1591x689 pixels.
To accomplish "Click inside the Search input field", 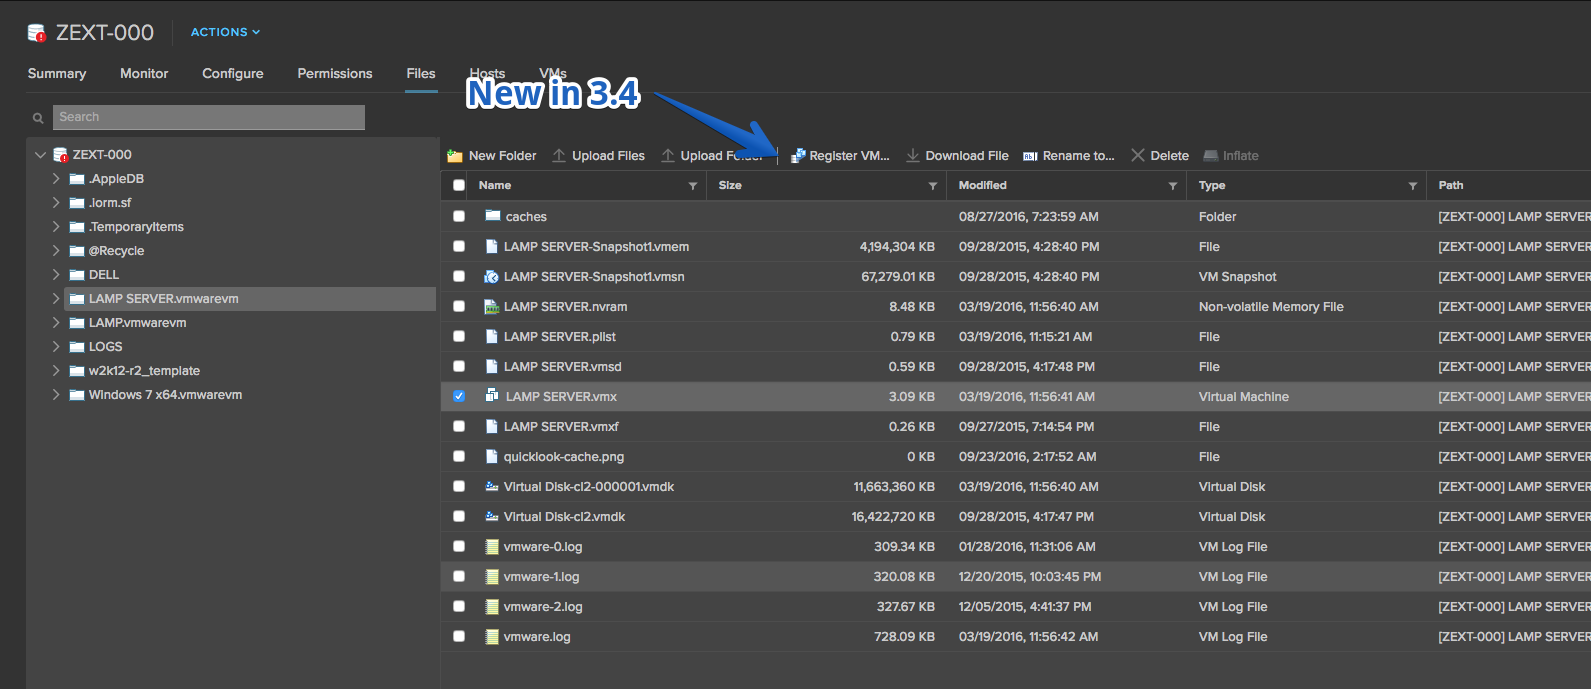I will [209, 117].
